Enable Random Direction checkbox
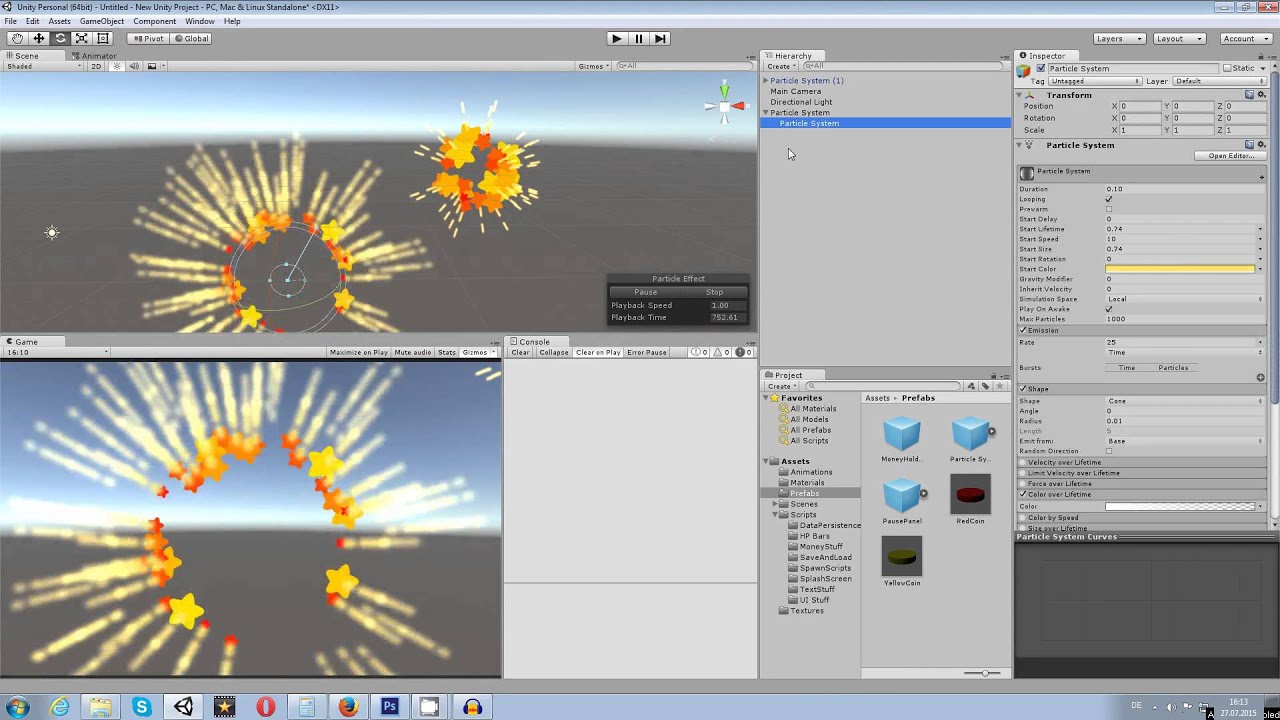The width and height of the screenshot is (1280, 720). pos(1109,451)
